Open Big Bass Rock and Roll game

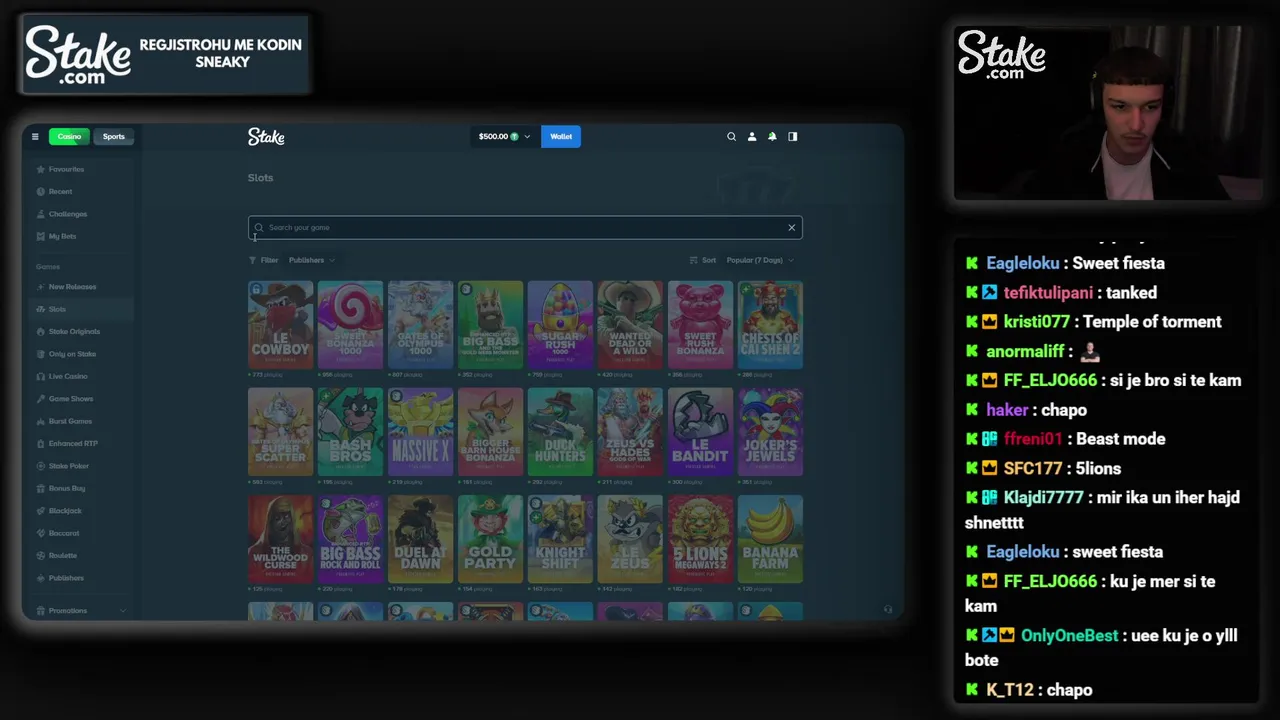350,539
